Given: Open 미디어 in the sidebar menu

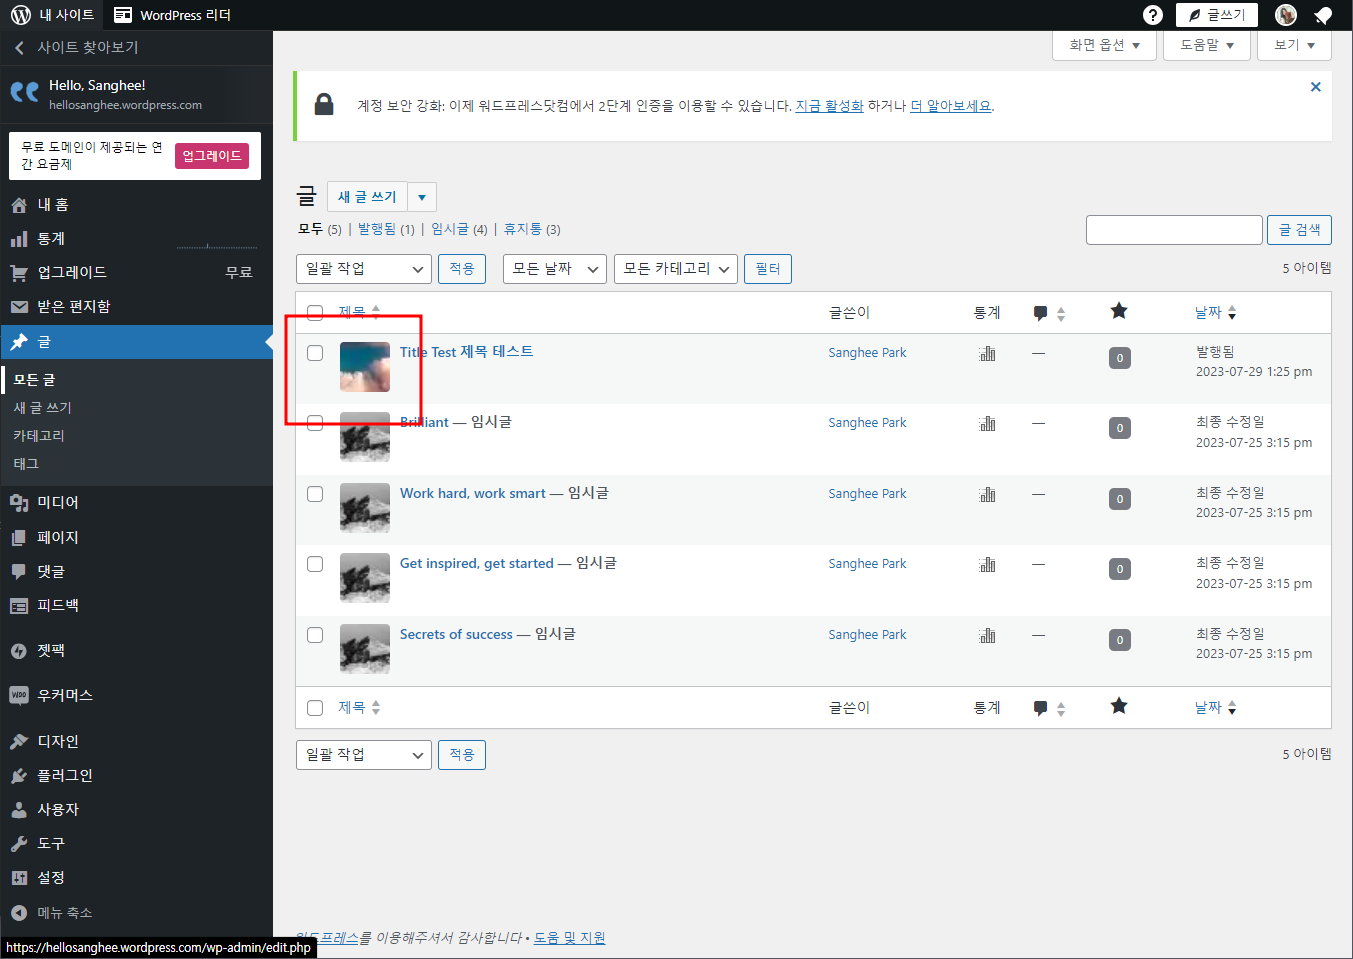Looking at the screenshot, I should tap(136, 503).
